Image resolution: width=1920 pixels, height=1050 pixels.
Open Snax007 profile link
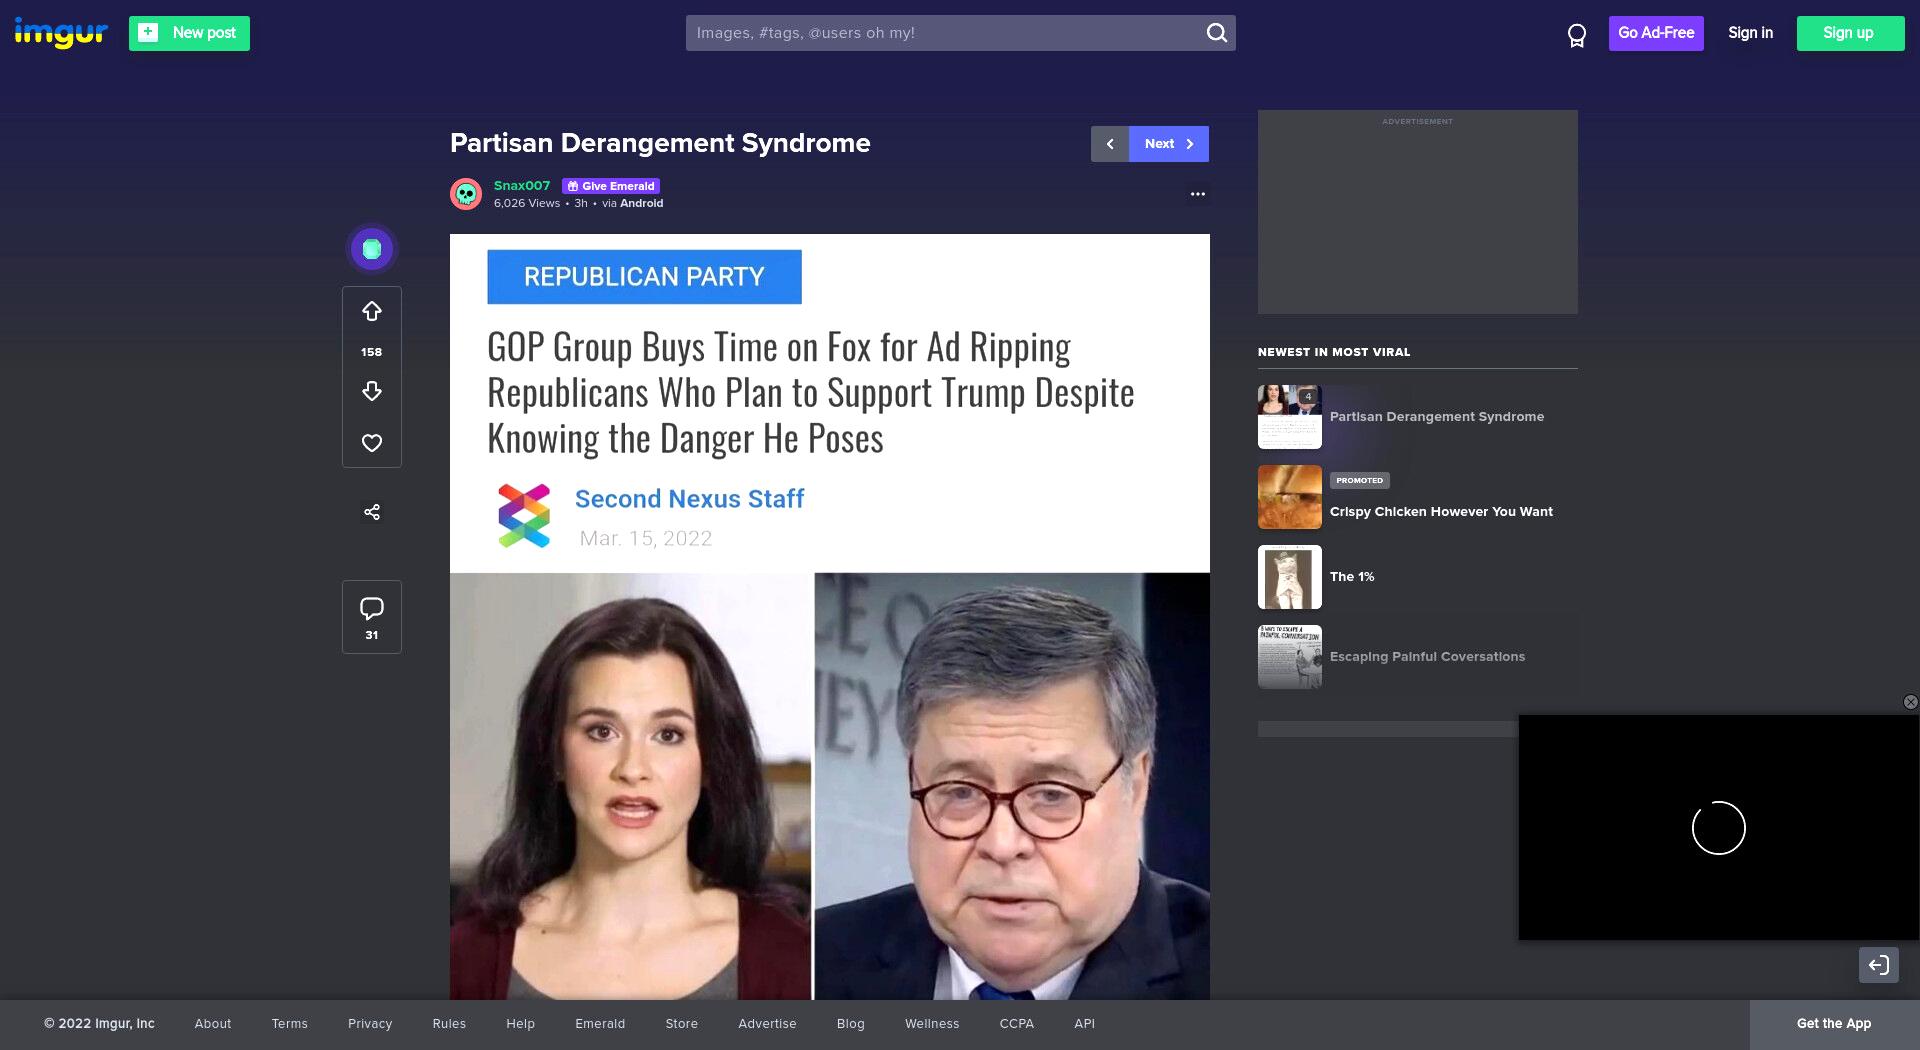522,186
